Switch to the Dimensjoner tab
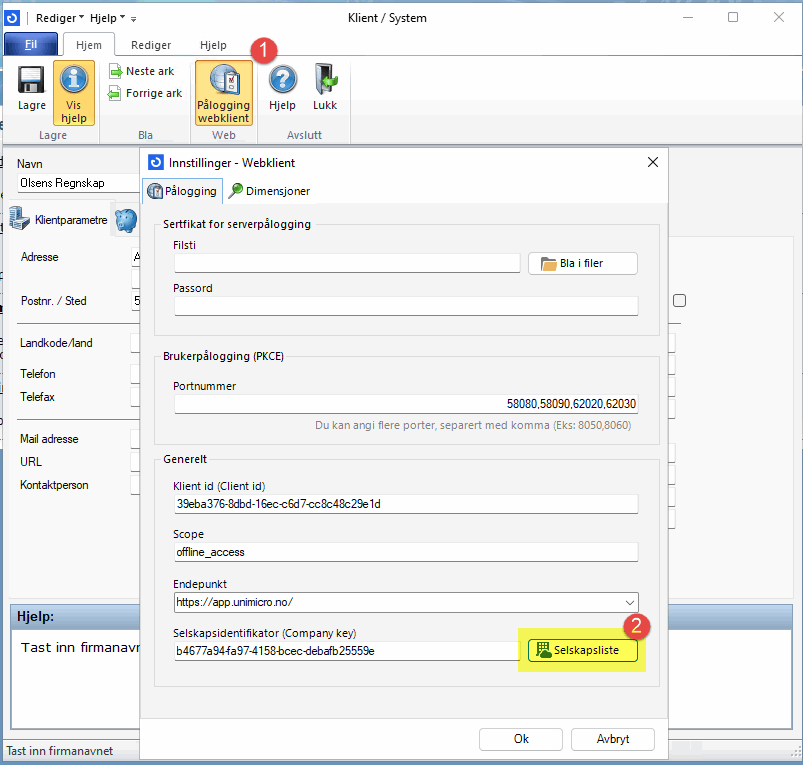This screenshot has height=765, width=803. pyautogui.click(x=270, y=190)
